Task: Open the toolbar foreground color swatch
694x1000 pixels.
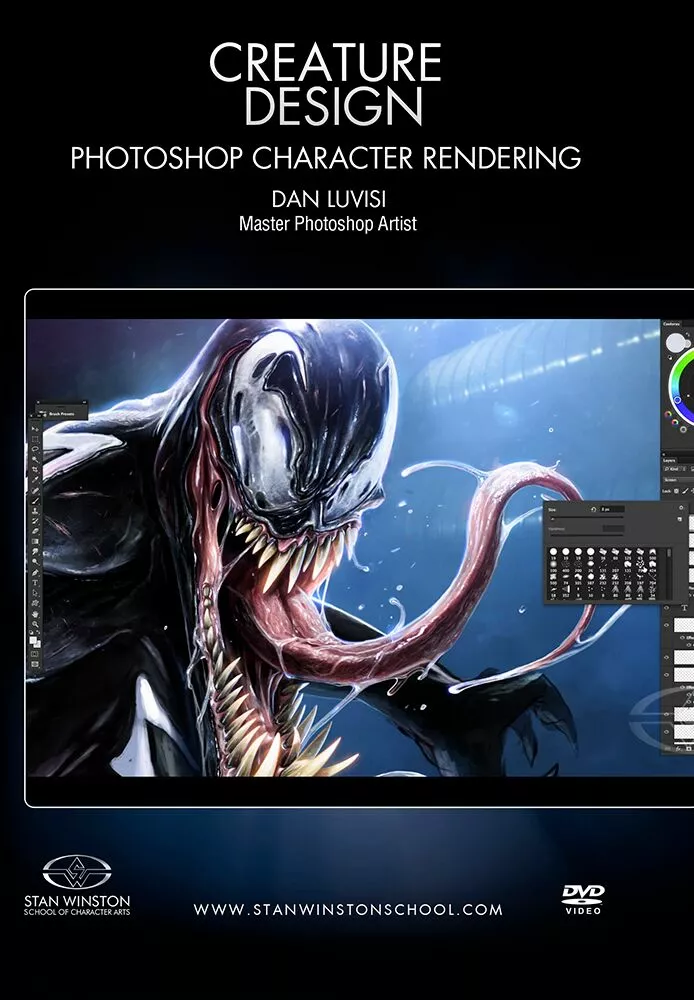Action: click(33, 640)
